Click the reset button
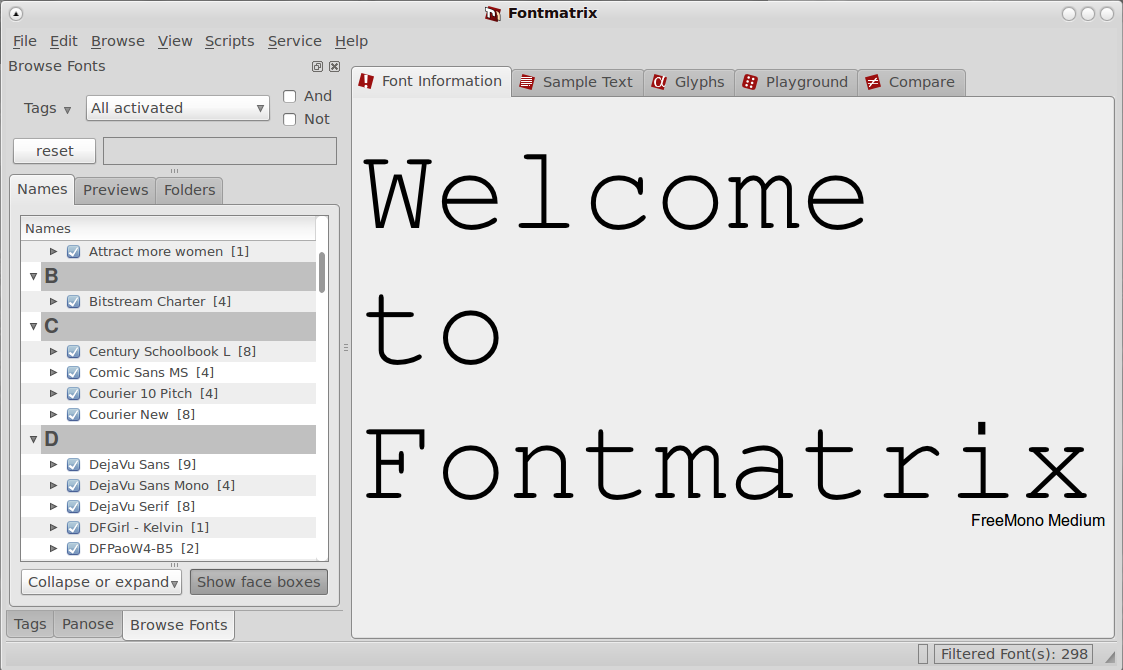The height and width of the screenshot is (670, 1123). tap(54, 151)
